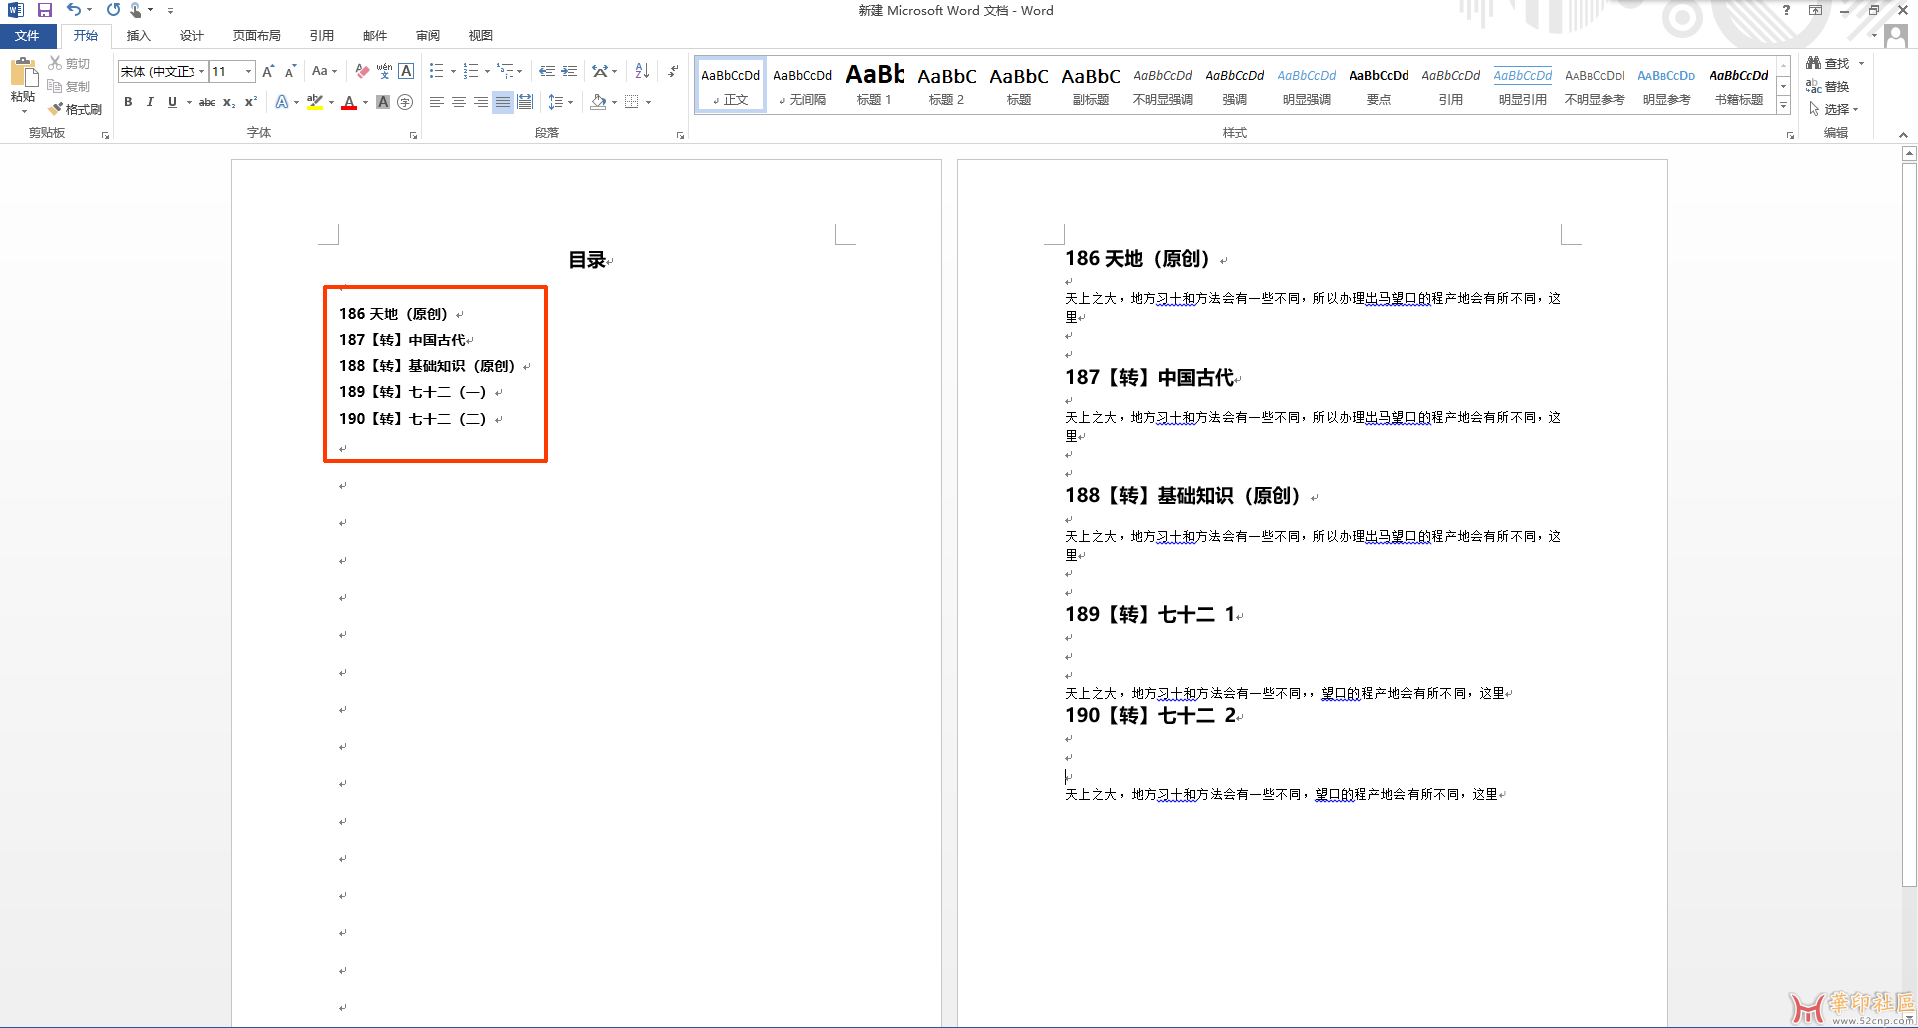Switch to the References (引用) tab
This screenshot has height=1028, width=1918.
[x=321, y=36]
